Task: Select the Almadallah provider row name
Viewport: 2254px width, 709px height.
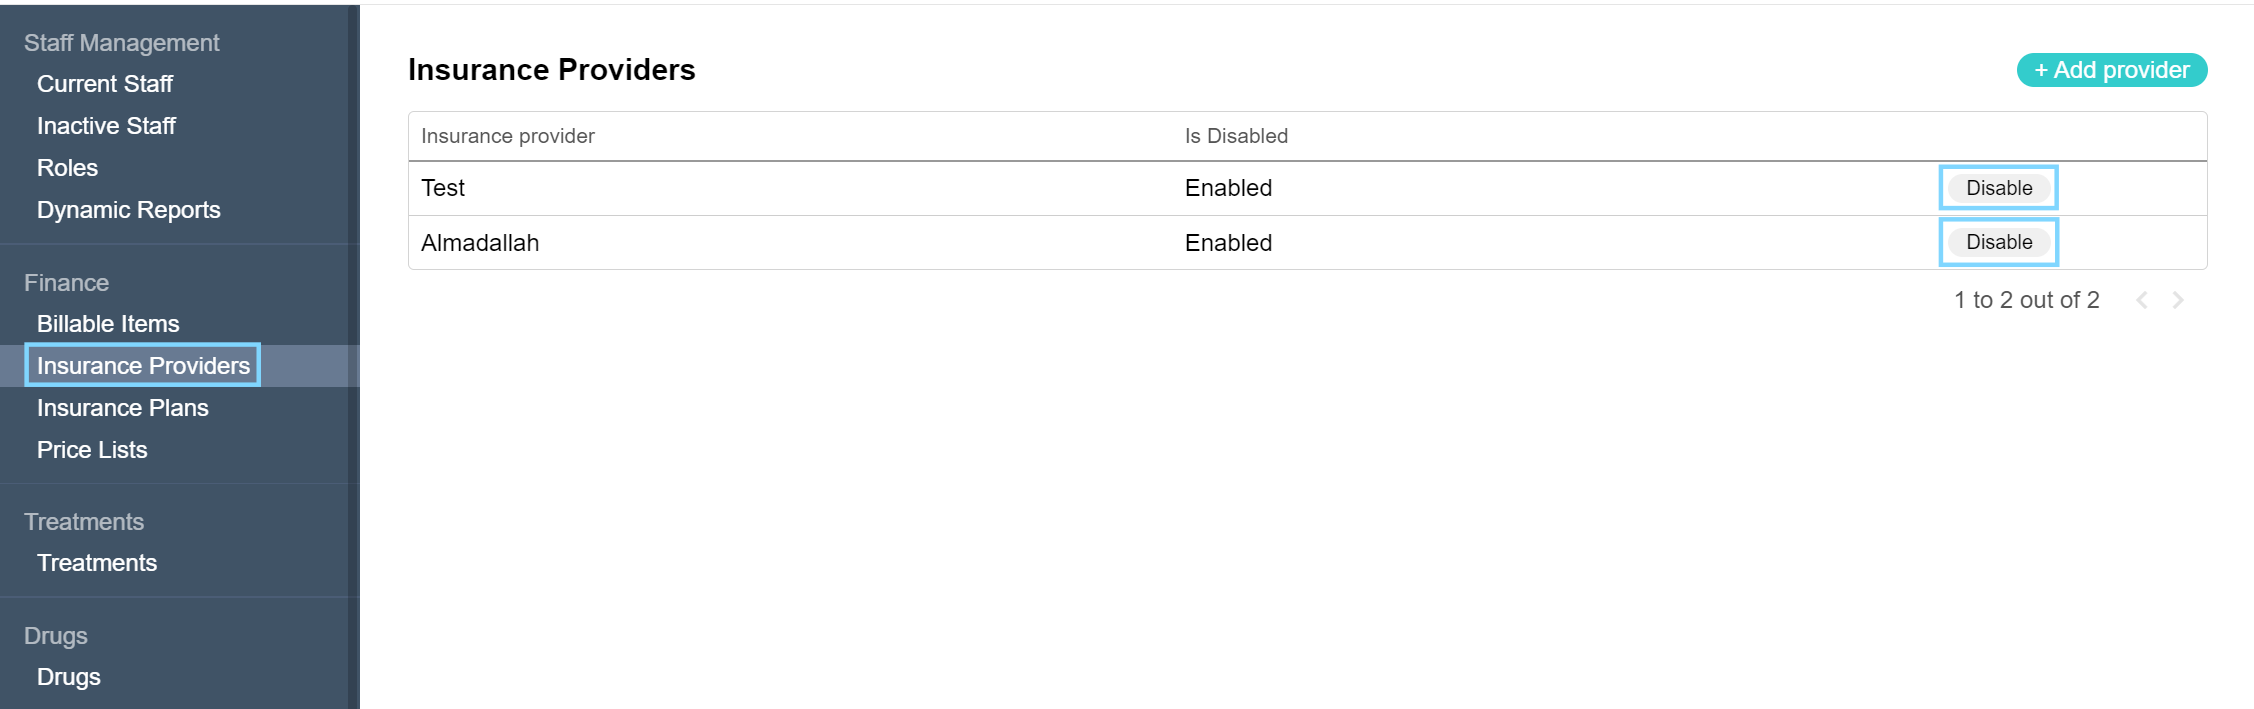Action: (x=480, y=243)
